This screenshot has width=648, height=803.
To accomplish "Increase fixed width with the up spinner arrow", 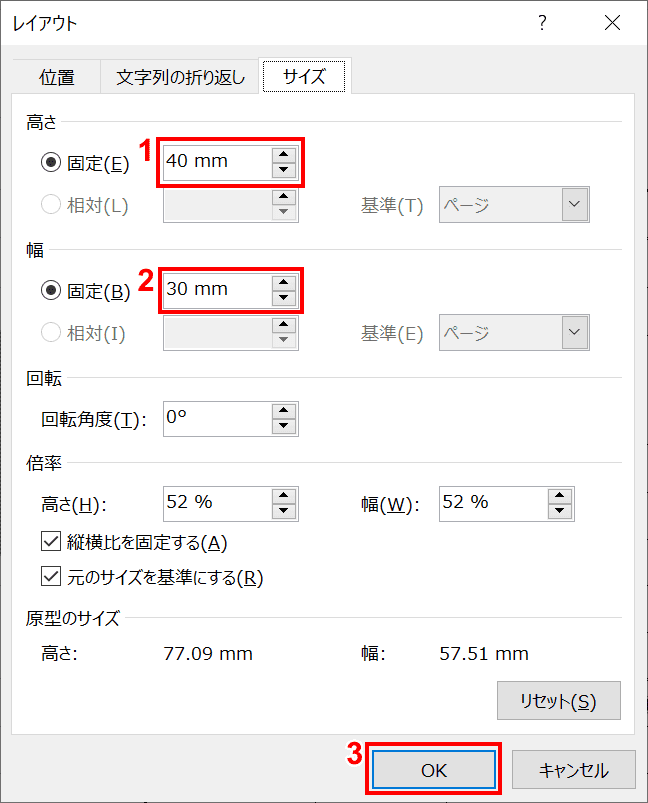I will (284, 283).
